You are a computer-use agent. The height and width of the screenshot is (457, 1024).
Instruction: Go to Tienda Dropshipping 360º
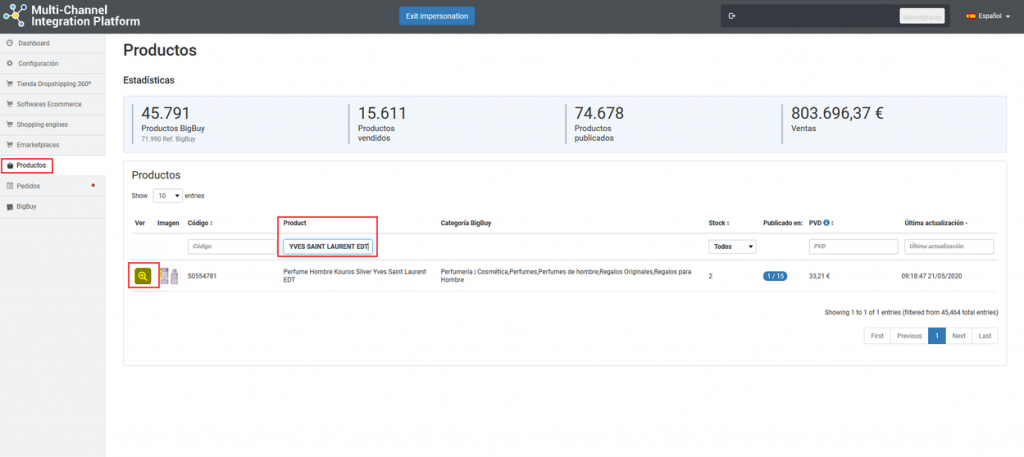point(55,84)
